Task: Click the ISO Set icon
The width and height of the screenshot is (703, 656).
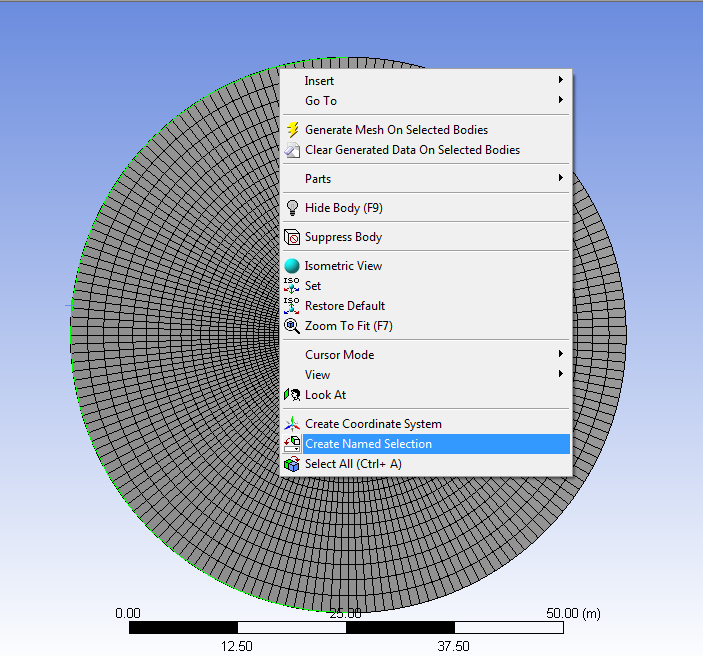Action: click(x=291, y=286)
